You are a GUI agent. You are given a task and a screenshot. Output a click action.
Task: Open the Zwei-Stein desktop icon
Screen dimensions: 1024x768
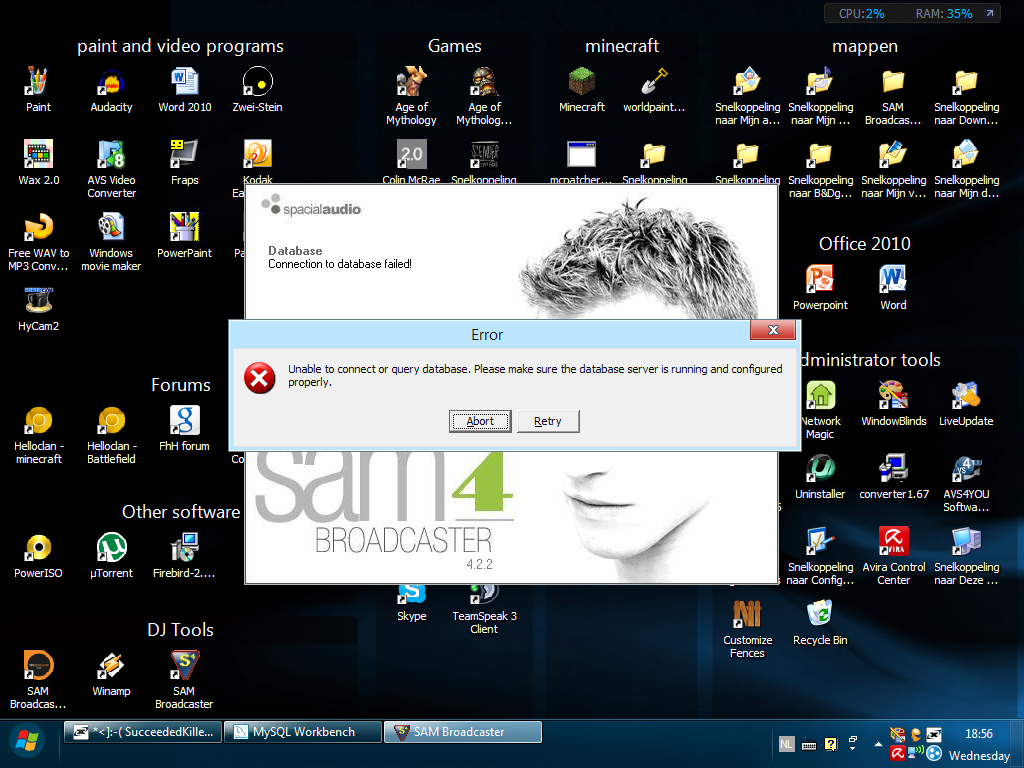click(x=257, y=90)
